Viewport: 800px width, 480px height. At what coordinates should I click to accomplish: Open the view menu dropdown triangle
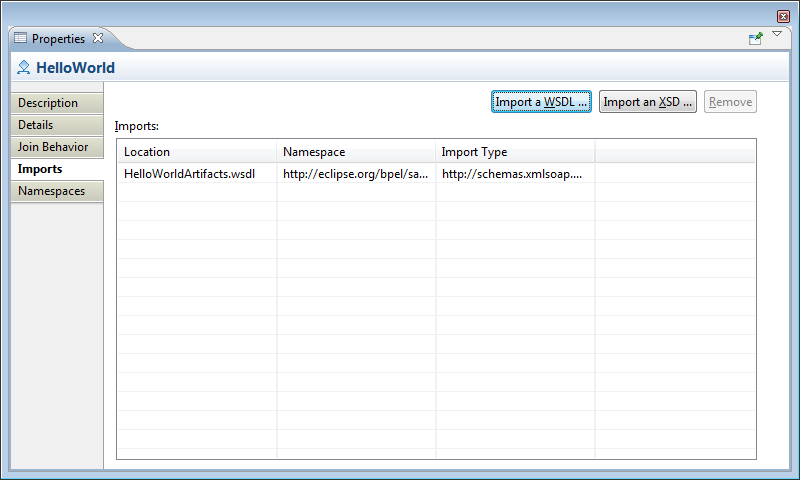tap(777, 35)
